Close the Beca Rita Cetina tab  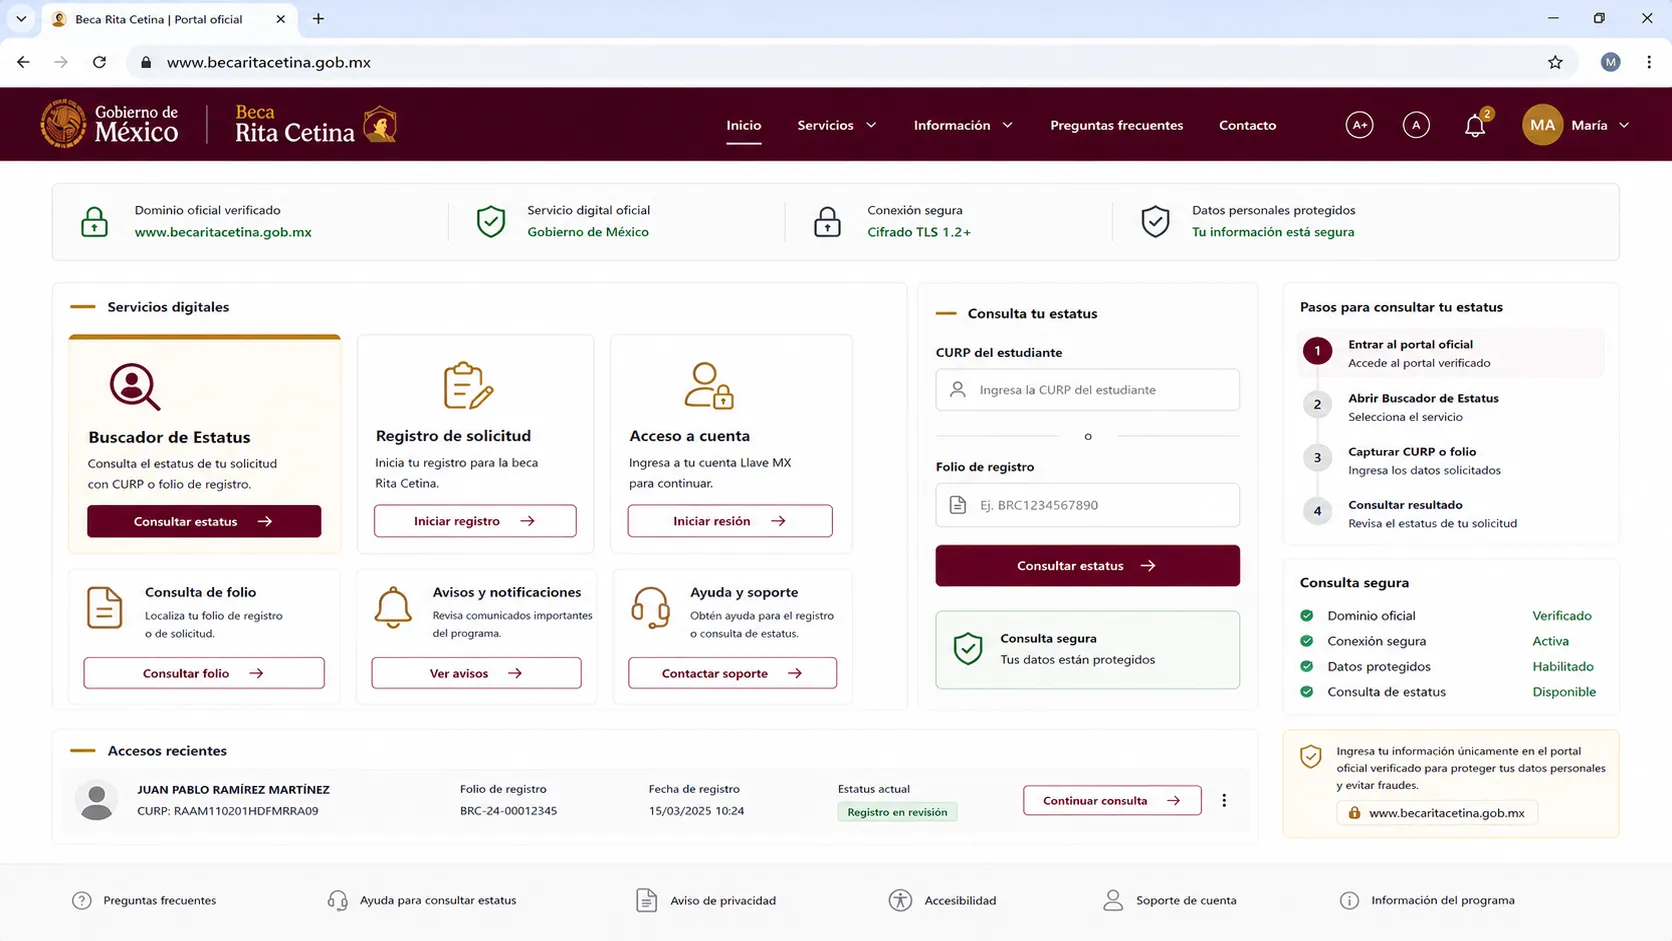tap(280, 19)
